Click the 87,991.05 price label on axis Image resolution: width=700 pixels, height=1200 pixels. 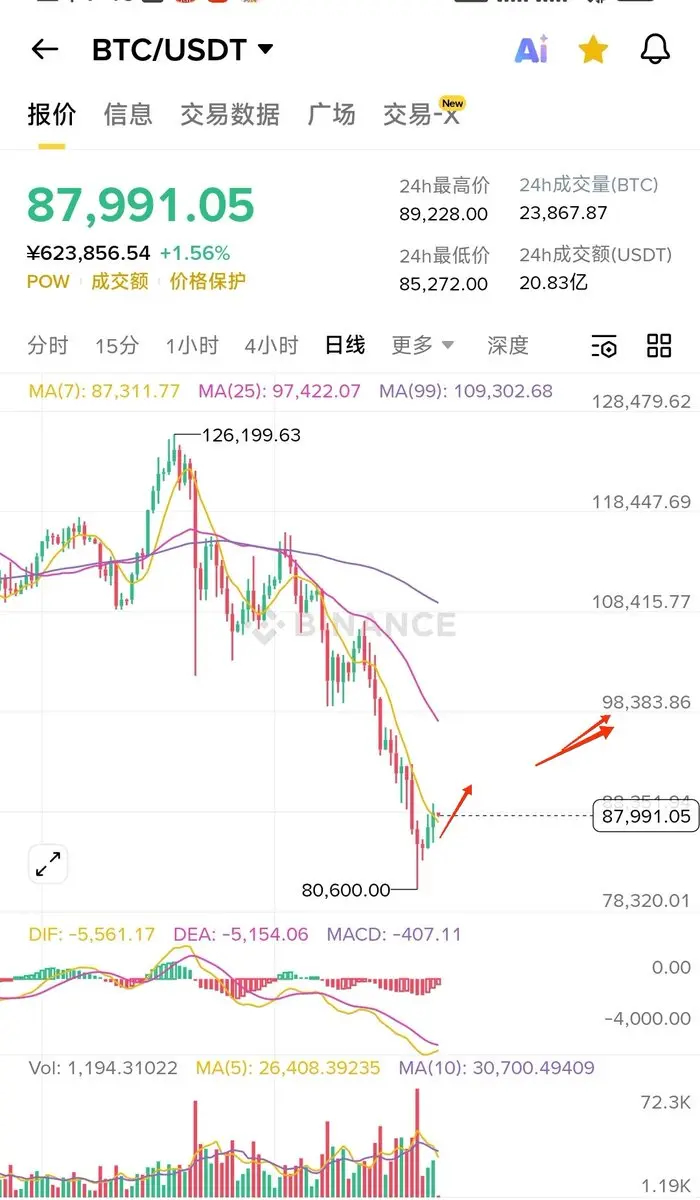[645, 816]
